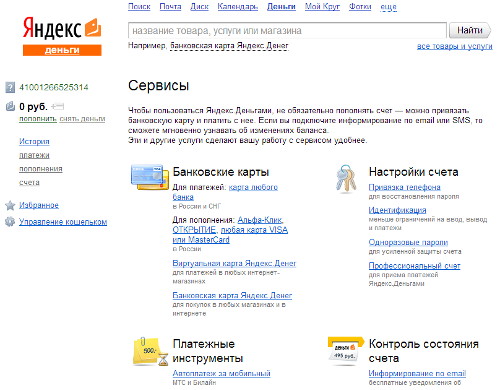The image size is (500, 390).
Task: Open Календарь in the top navigation
Action: point(238,7)
